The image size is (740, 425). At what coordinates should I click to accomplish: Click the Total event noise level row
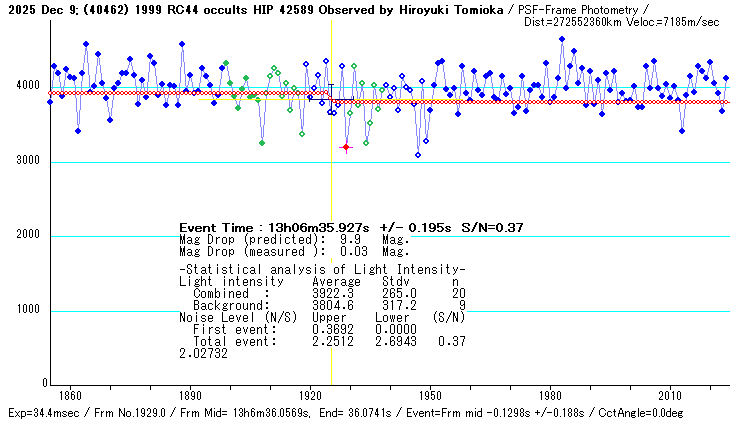[310, 341]
